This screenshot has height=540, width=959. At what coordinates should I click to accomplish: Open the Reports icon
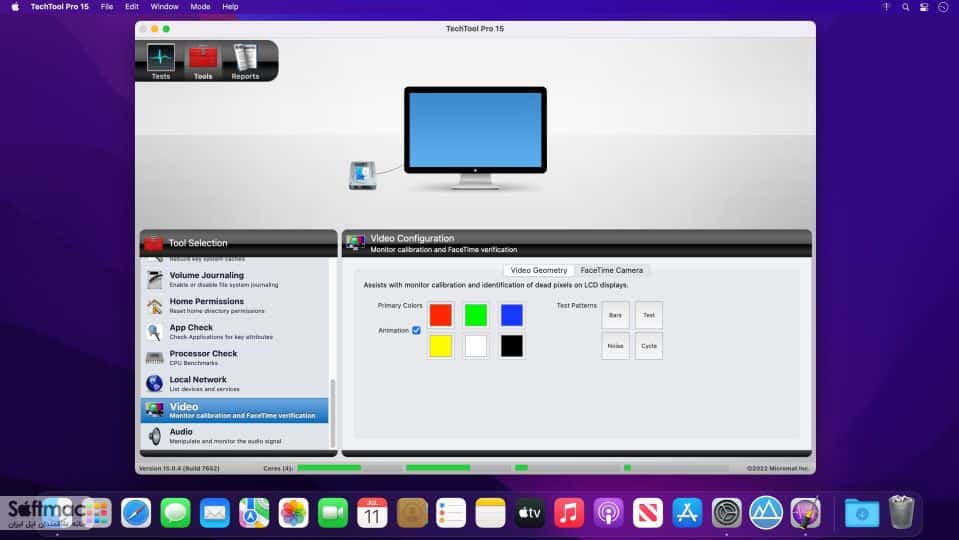[x=245, y=62]
